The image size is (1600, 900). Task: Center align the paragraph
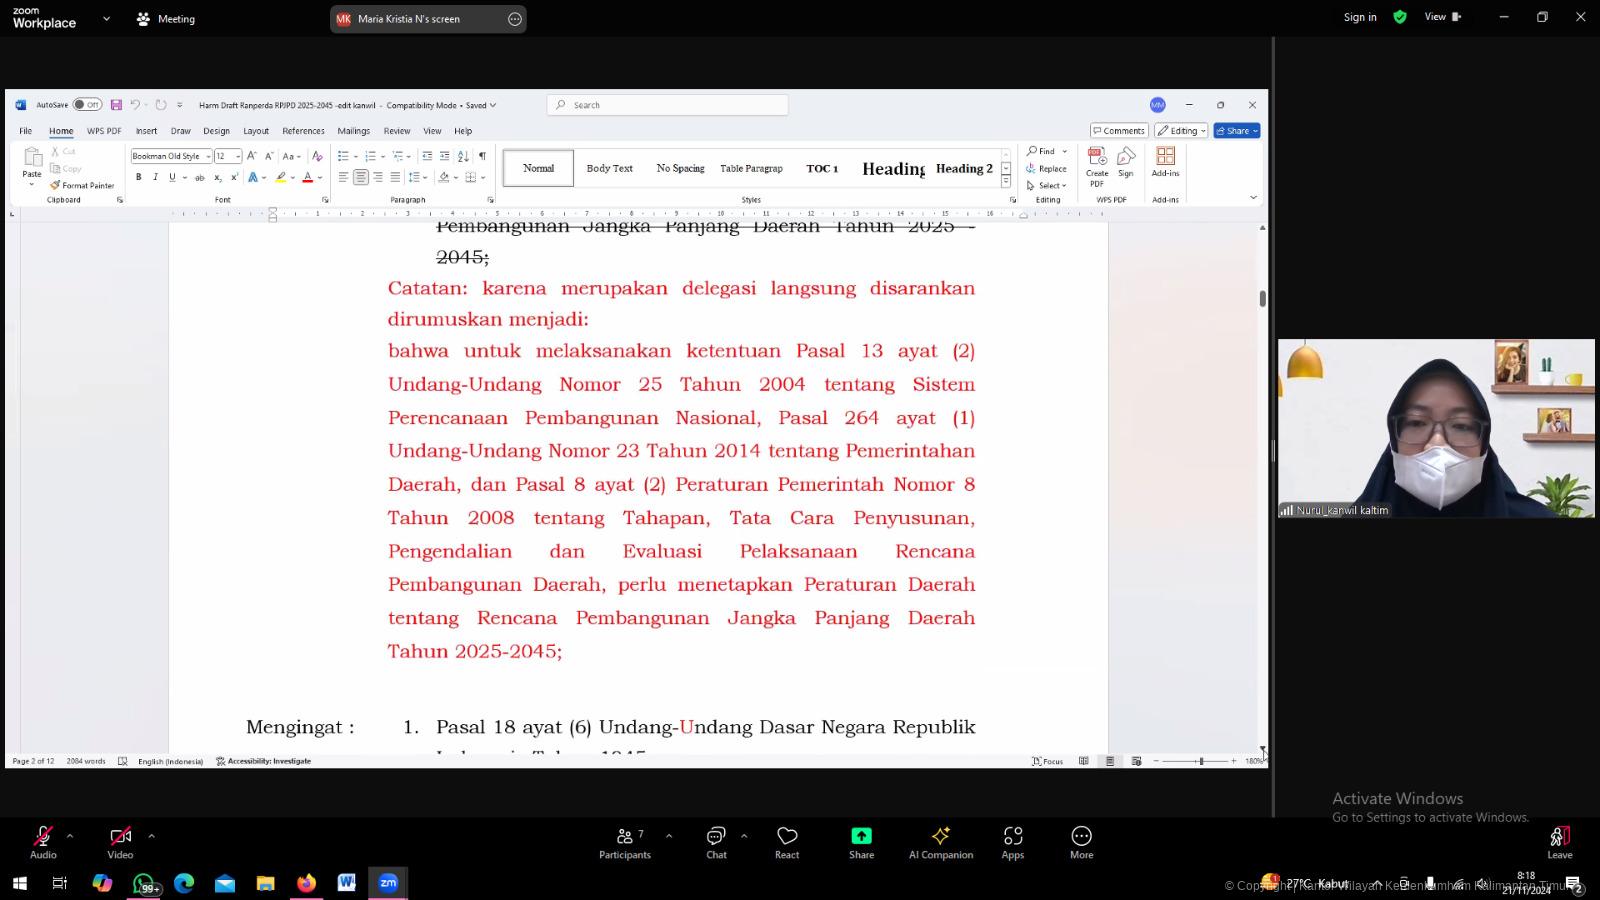point(360,177)
